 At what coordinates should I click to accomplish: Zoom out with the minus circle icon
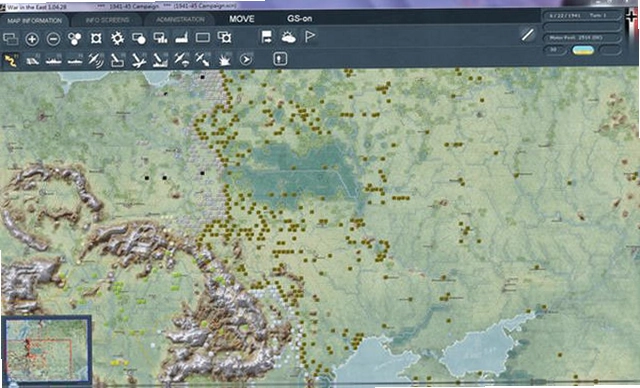[x=53, y=39]
